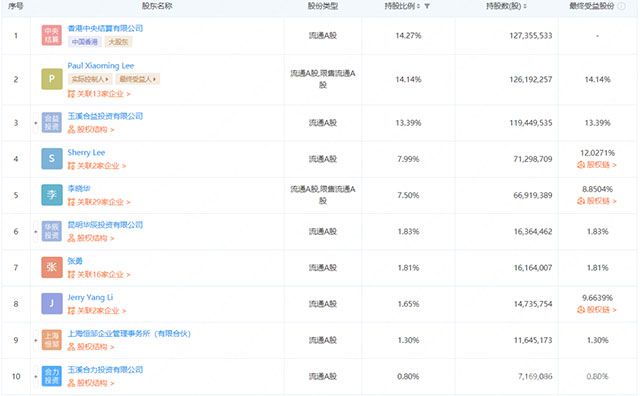Open 股权结构 under 昆明华辰投资有限公司
640x396 pixels.
91,238
